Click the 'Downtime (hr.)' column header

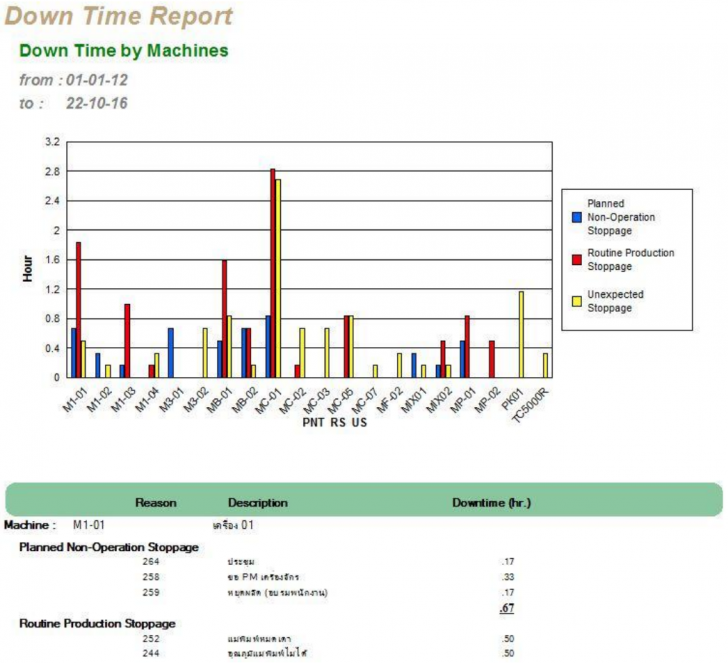(491, 503)
